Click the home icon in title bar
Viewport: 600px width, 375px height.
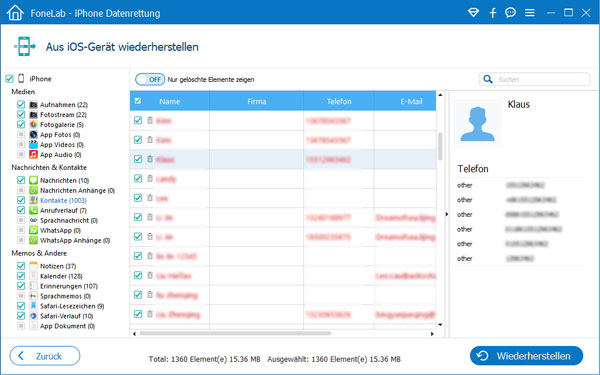click(x=15, y=13)
